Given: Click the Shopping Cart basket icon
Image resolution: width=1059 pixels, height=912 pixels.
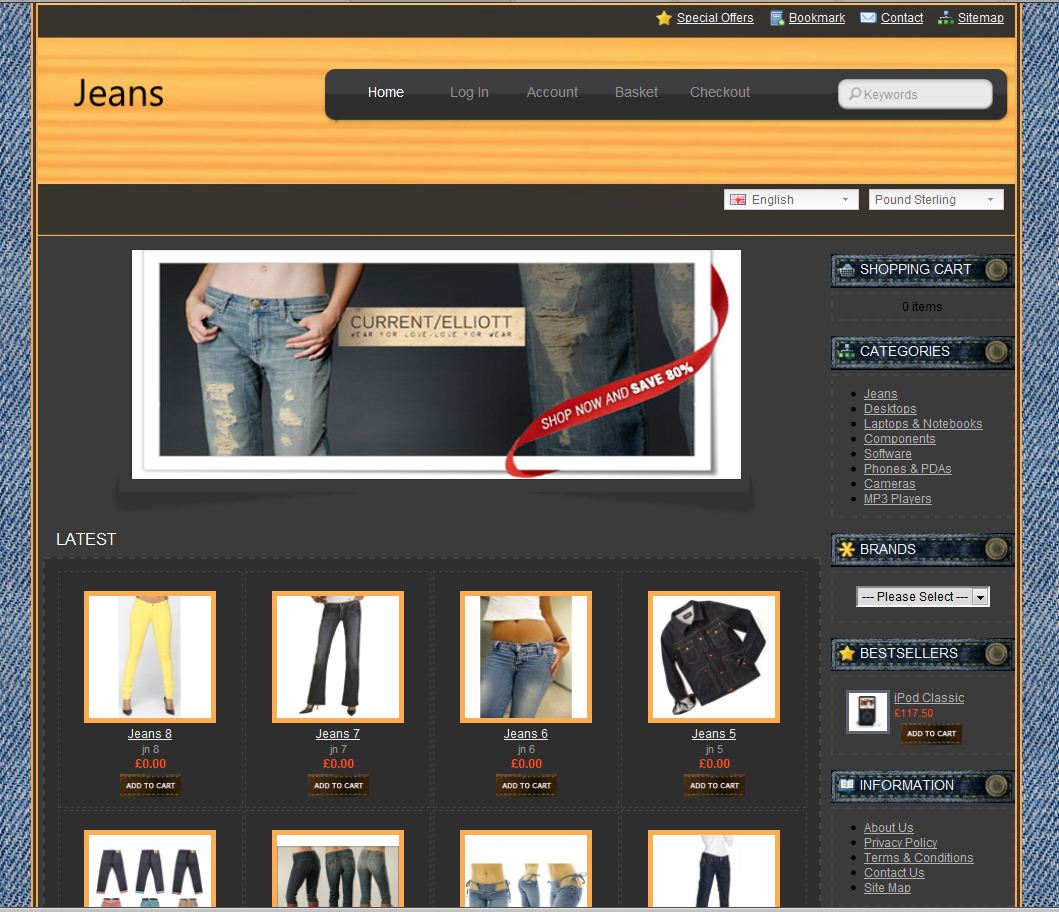Looking at the screenshot, I should point(847,270).
